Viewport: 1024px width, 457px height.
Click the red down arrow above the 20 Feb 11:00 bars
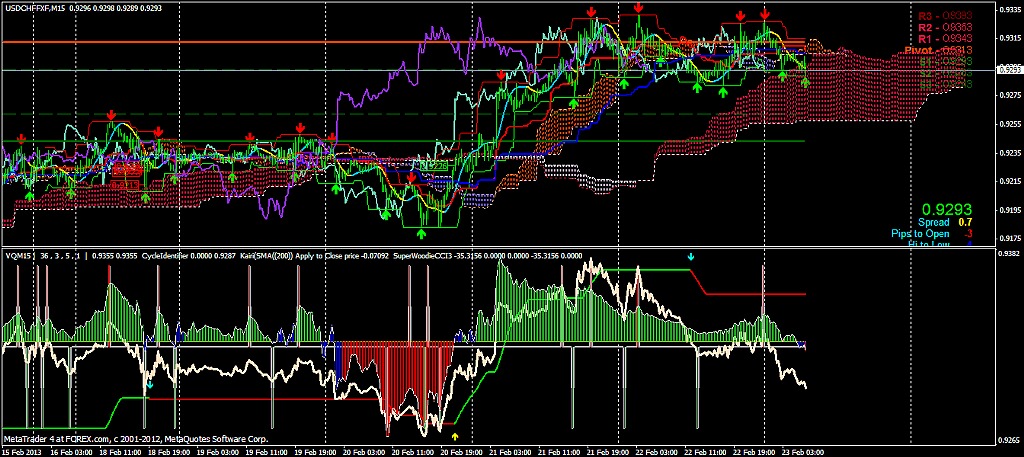(411, 178)
